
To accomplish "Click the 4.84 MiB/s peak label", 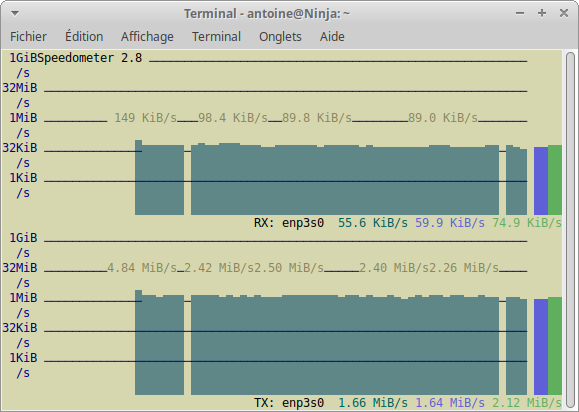I will (x=142, y=268).
